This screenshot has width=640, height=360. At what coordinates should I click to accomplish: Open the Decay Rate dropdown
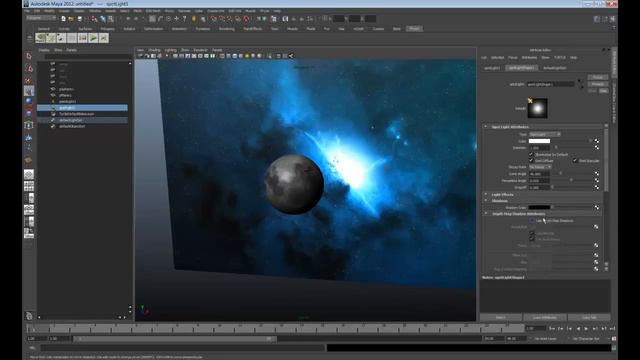[x=541, y=167]
